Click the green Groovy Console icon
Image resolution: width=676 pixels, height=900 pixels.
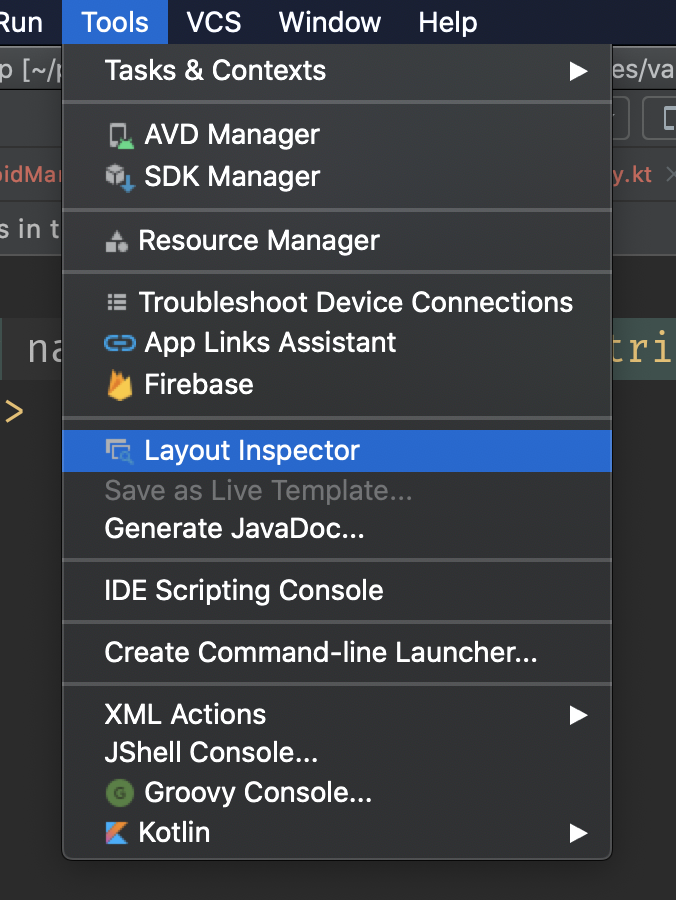point(120,793)
